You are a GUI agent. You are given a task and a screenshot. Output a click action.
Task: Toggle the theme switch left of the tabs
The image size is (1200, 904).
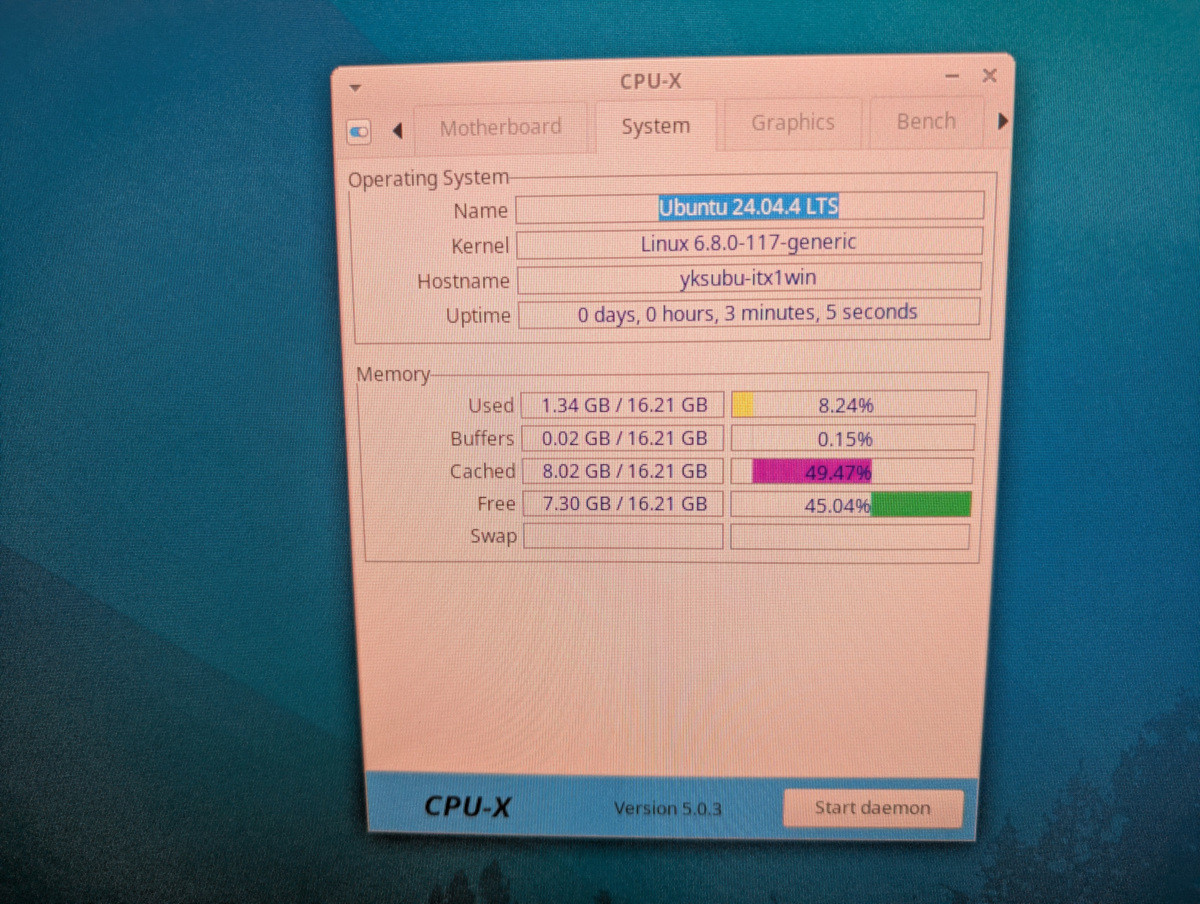point(359,130)
